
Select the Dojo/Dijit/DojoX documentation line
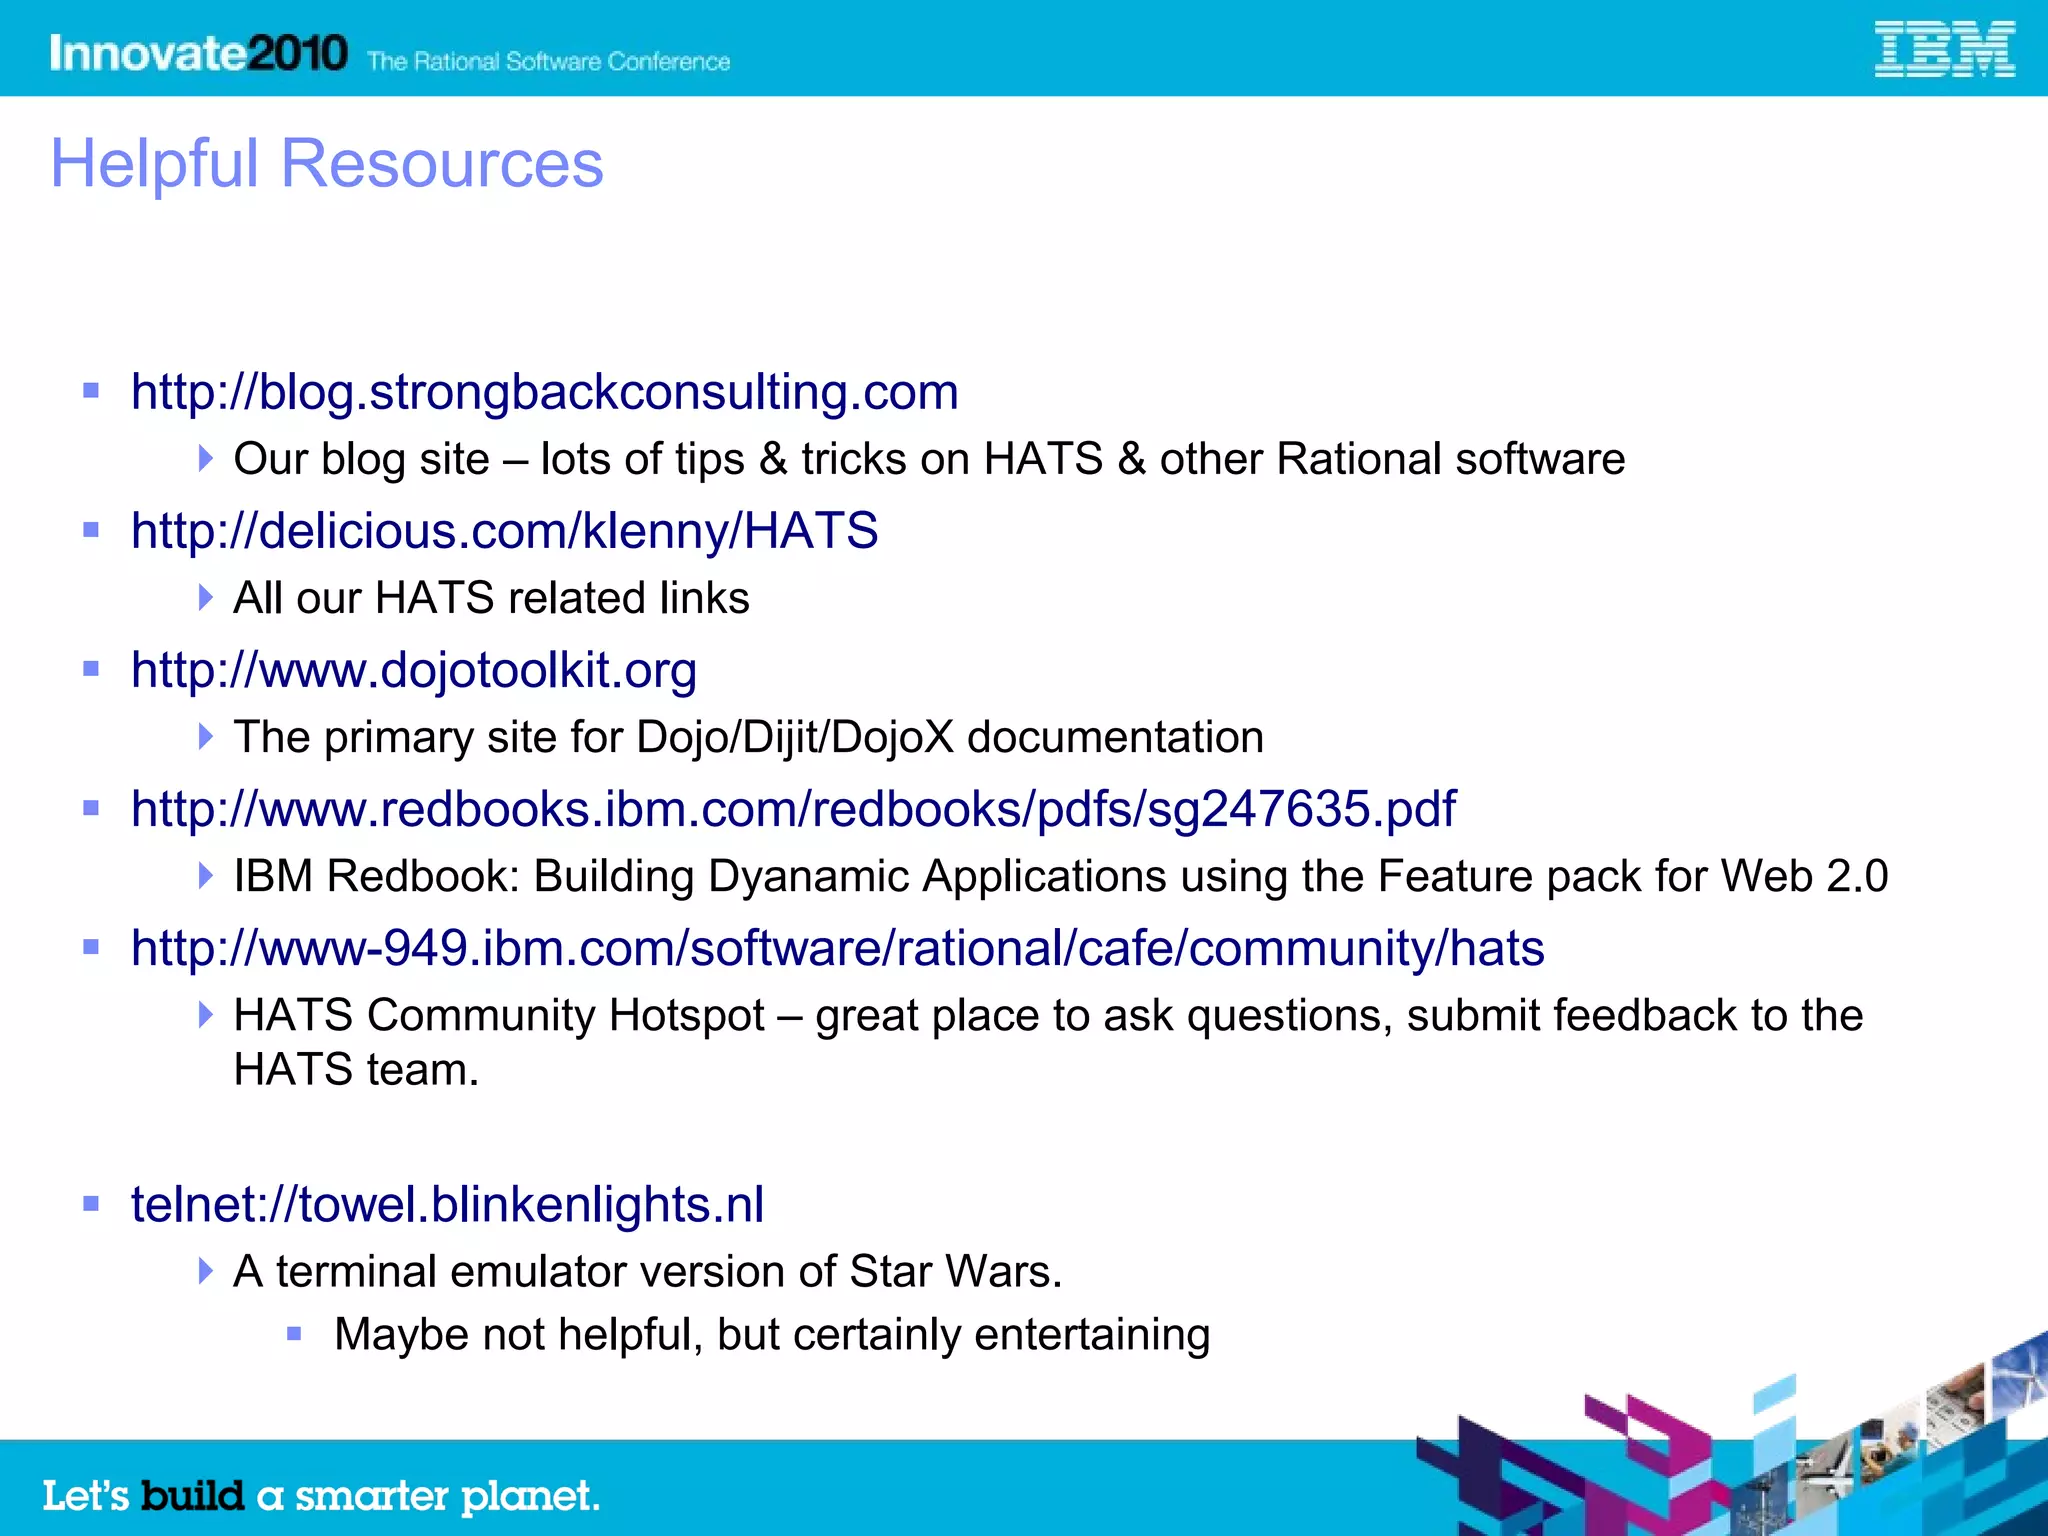[x=748, y=737]
